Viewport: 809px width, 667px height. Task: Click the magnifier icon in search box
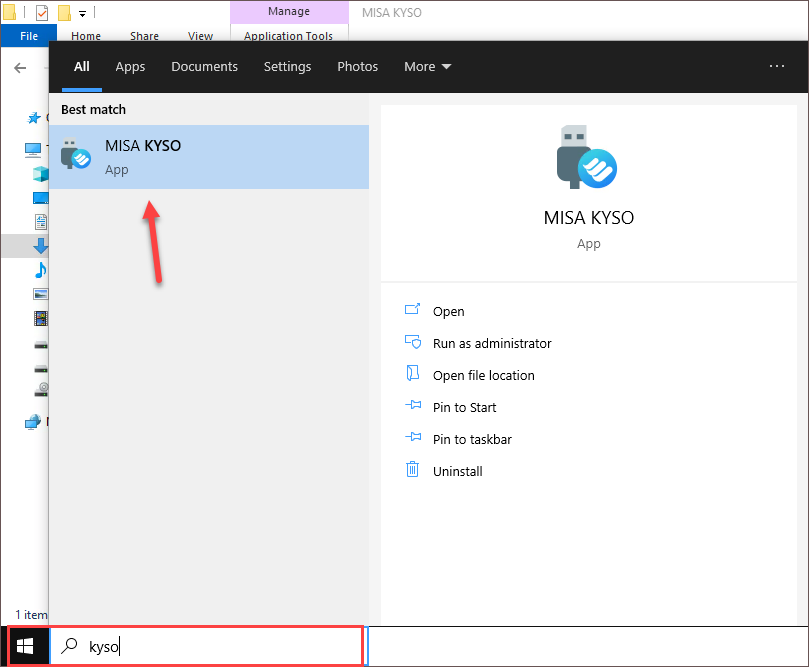tap(69, 645)
